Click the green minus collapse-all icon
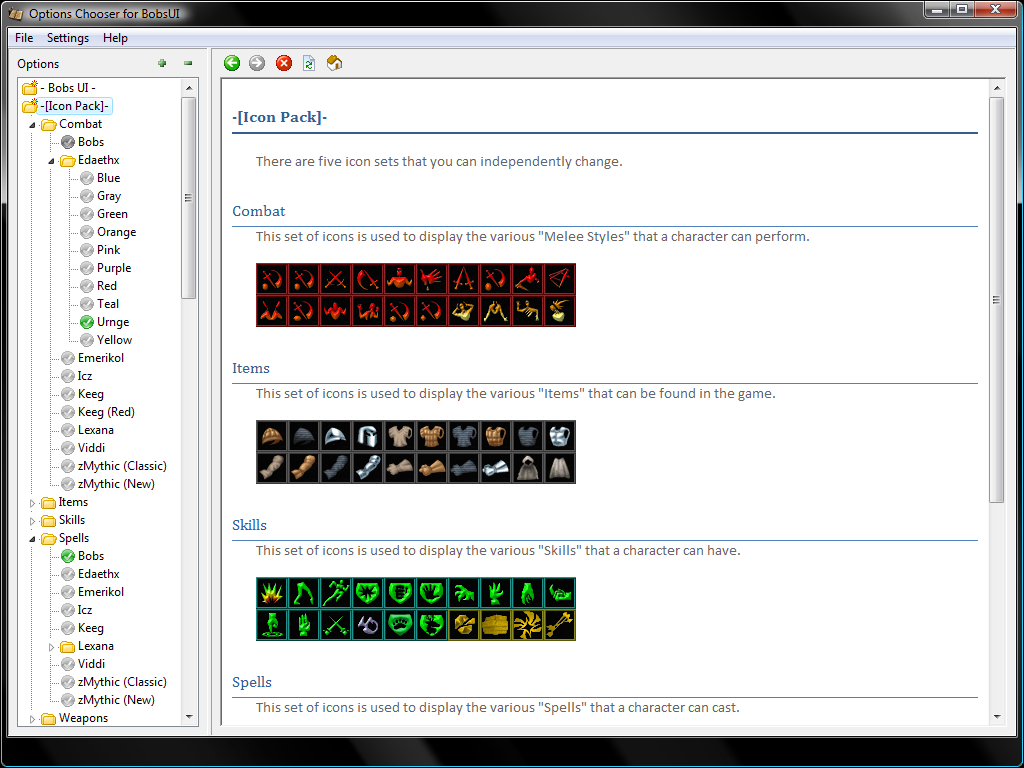Viewport: 1024px width, 768px height. pyautogui.click(x=188, y=63)
